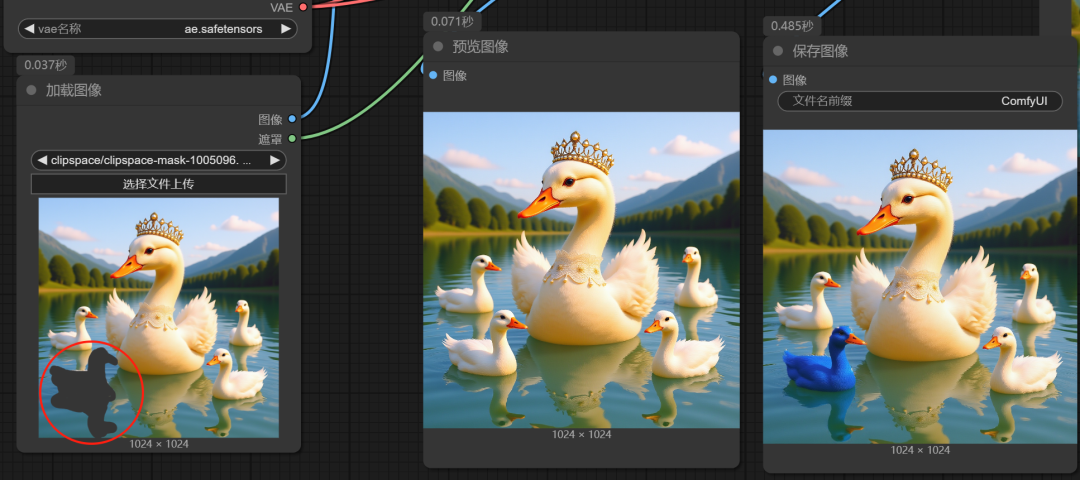Image resolution: width=1080 pixels, height=480 pixels.
Task: Click the 图像 input socket on 预览图像
Action: coord(433,75)
